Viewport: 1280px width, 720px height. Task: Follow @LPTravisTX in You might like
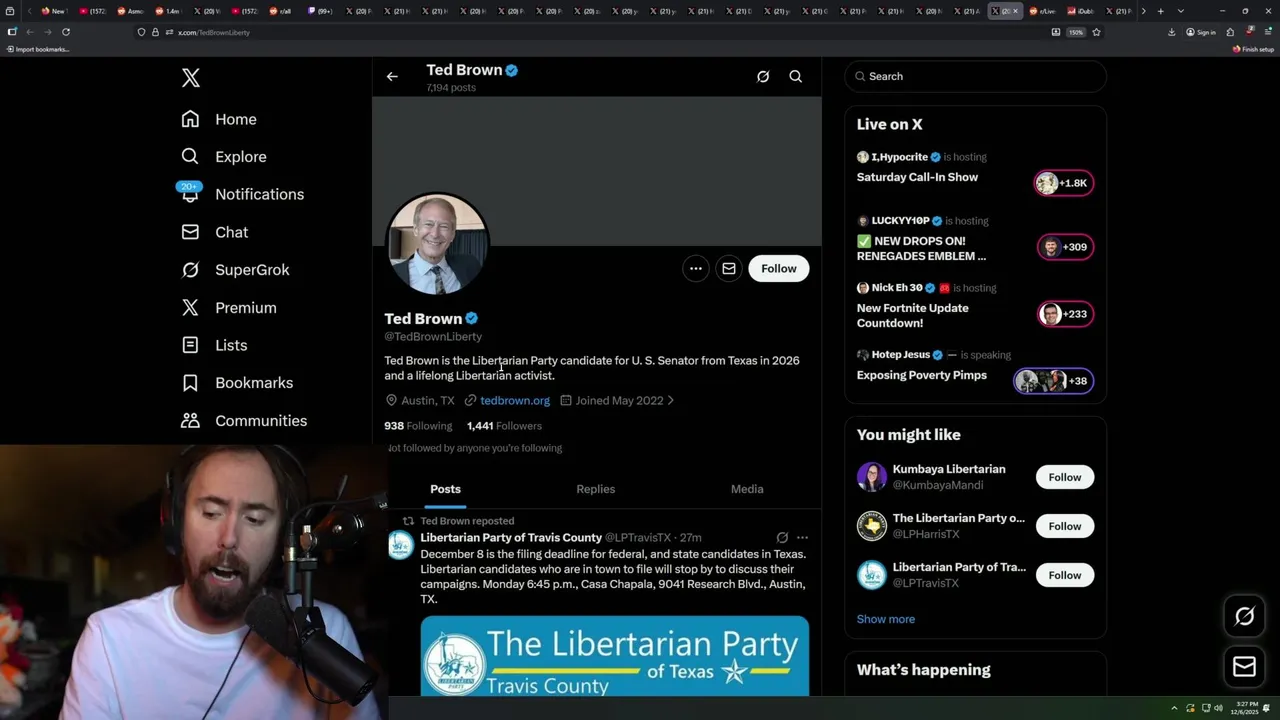[x=1065, y=575]
